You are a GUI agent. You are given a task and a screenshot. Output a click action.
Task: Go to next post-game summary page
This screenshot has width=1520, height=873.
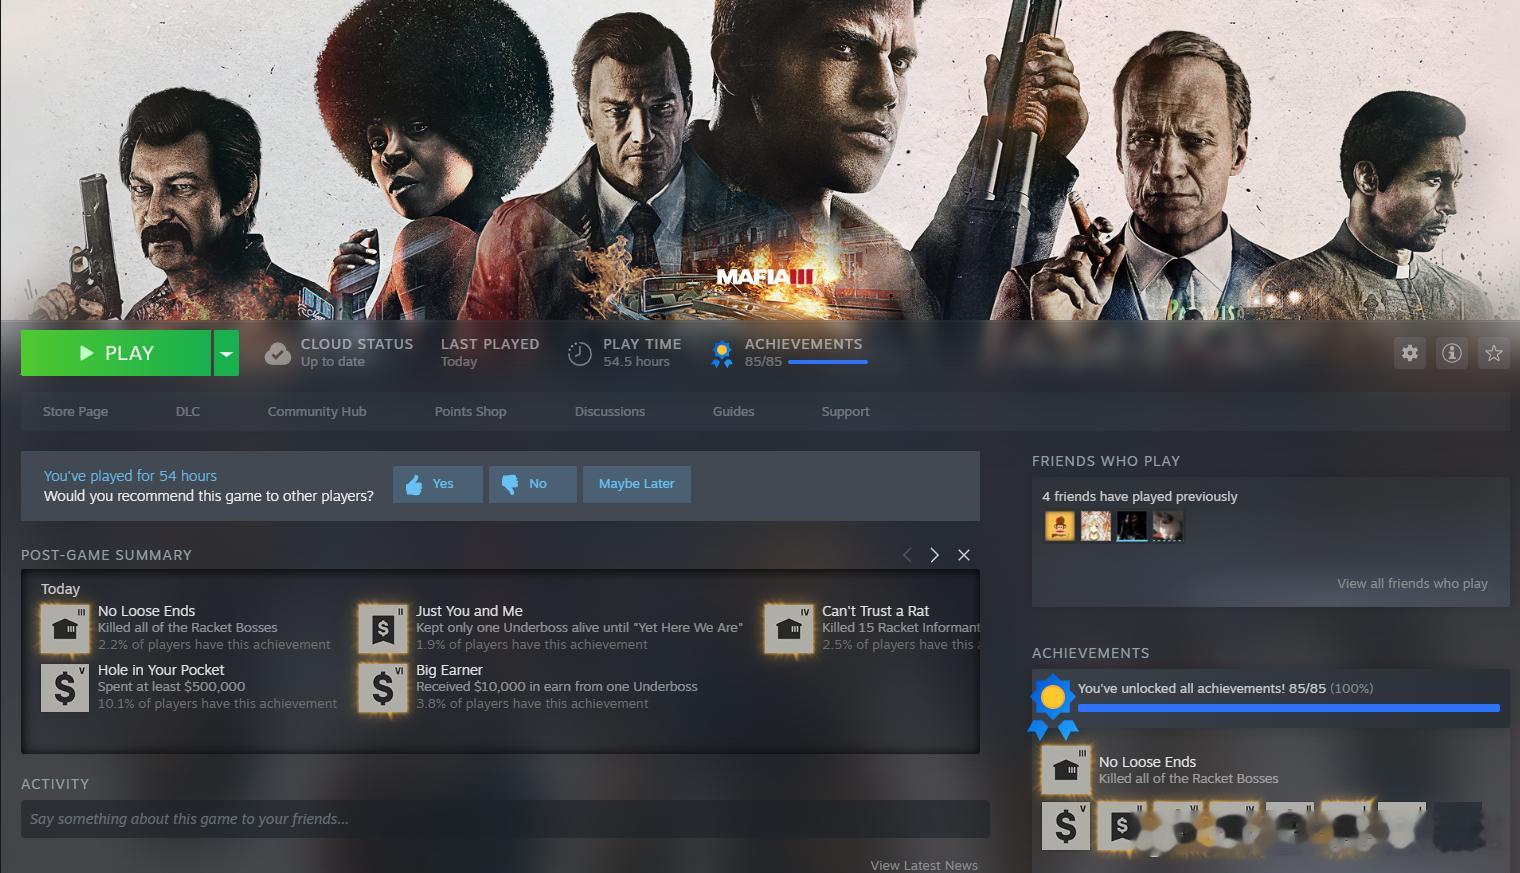pos(934,555)
